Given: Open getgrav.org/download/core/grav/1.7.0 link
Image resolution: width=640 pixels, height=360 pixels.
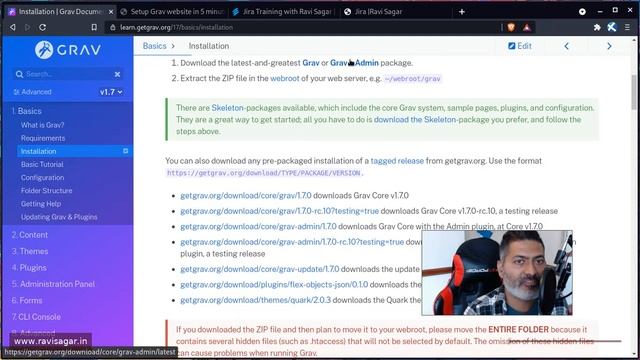Looking at the screenshot, I should (x=246, y=196).
